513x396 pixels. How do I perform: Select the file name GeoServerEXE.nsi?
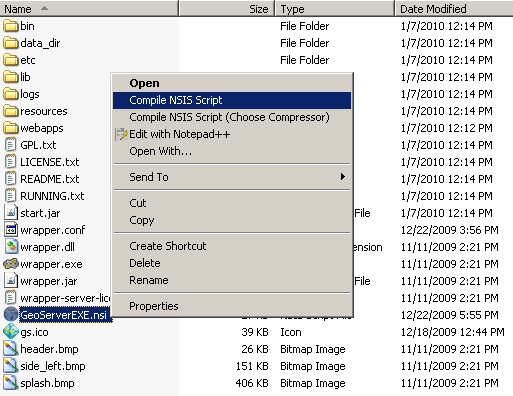pyautogui.click(x=64, y=315)
